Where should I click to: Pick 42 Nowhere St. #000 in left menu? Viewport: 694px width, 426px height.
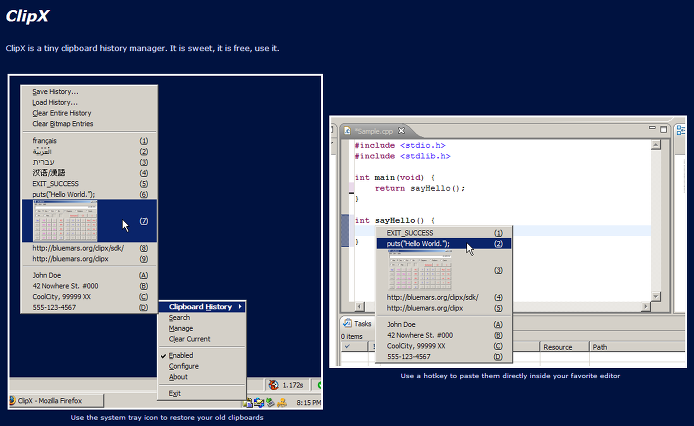[89, 286]
